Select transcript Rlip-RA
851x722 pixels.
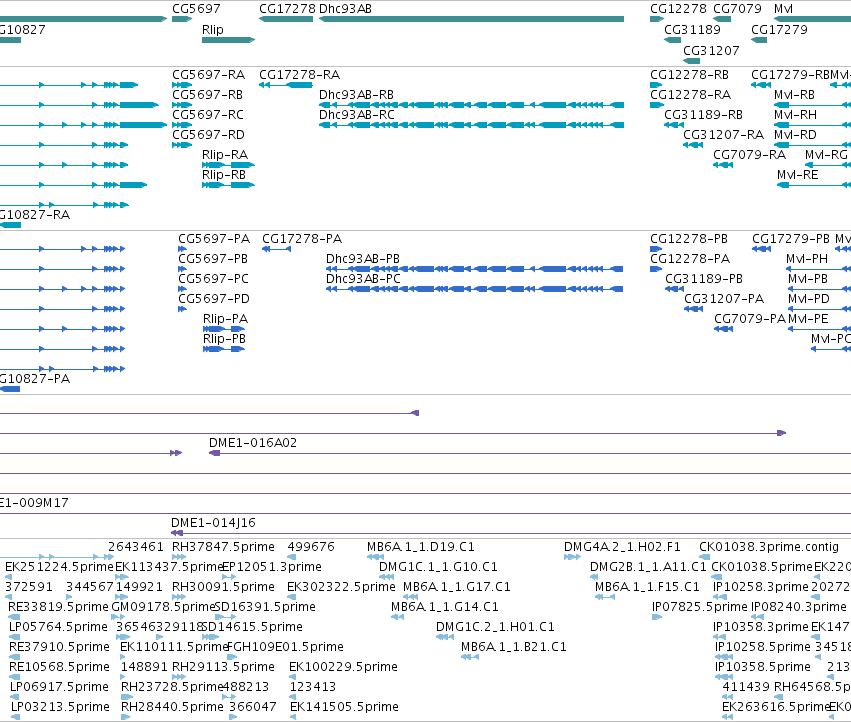pos(228,165)
